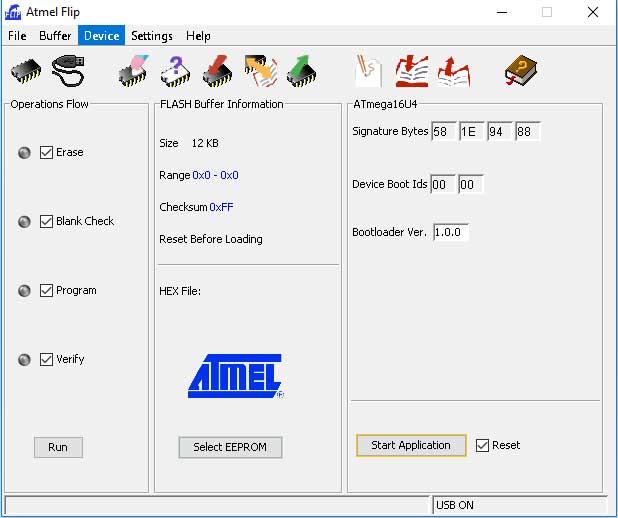Close the Atmel Flip window
618x518 pixels.
pos(593,12)
